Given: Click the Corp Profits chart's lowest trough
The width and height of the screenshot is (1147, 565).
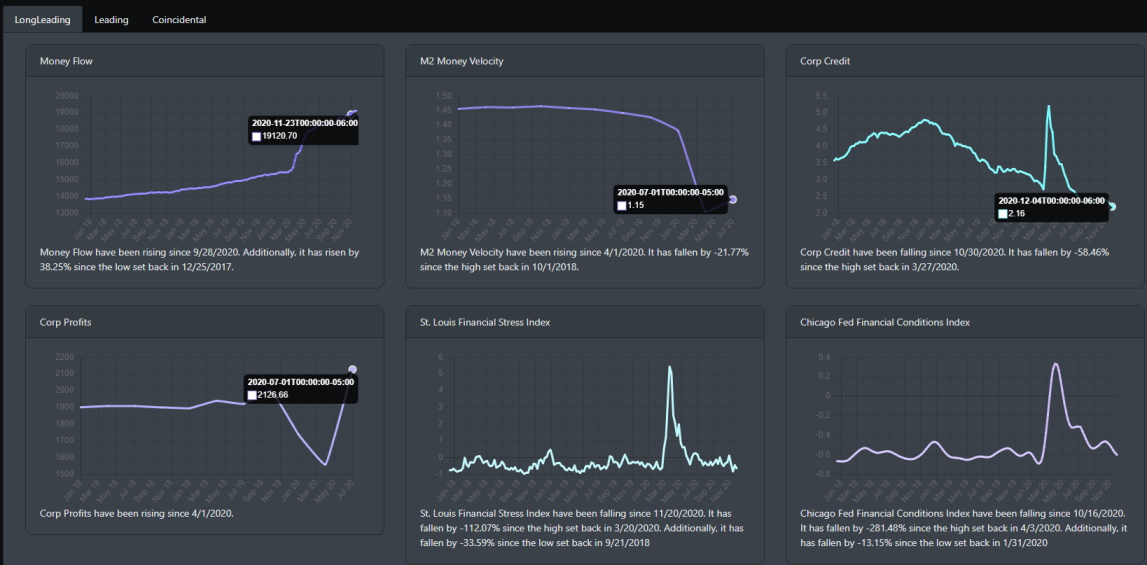Looking at the screenshot, I should coord(325,464).
